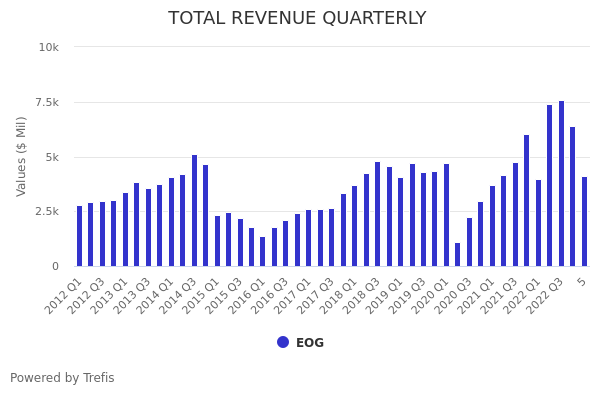Select the 2016 Q1 revenue bar
The image size is (600, 400).
[x=263, y=252]
